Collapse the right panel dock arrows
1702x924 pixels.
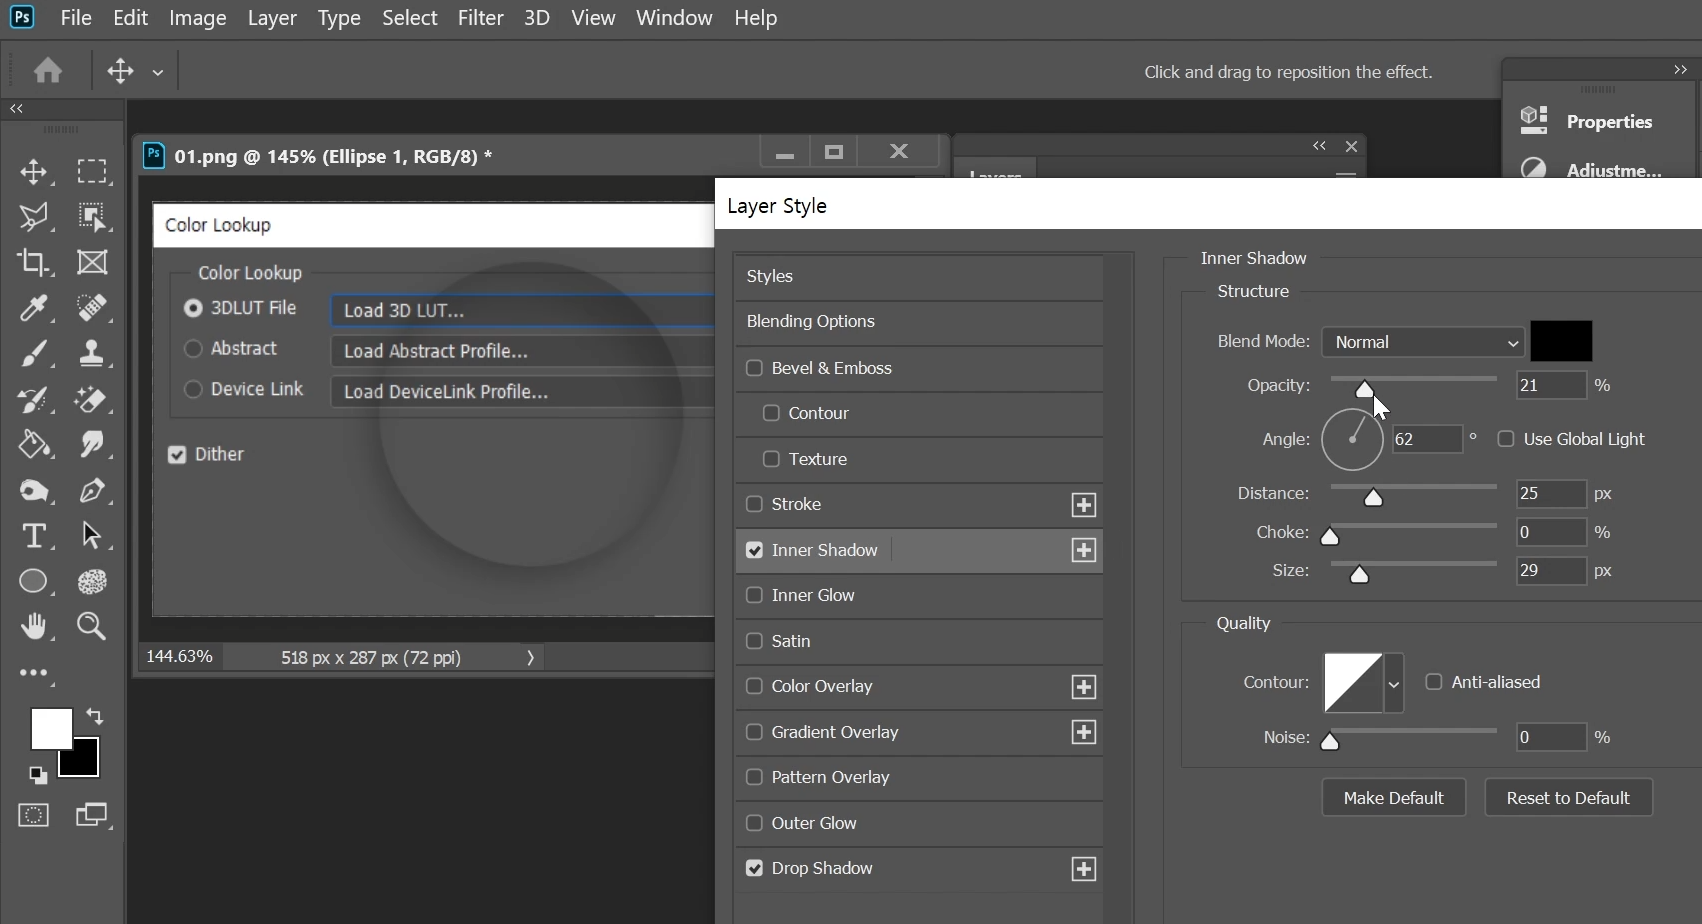1680,69
